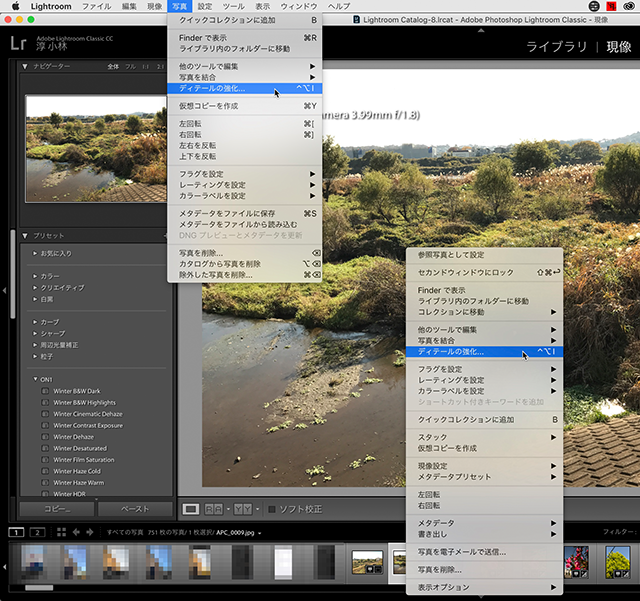Choose ディテールの強化 in the 写真 menu
This screenshot has height=601, width=640.
pos(244,88)
